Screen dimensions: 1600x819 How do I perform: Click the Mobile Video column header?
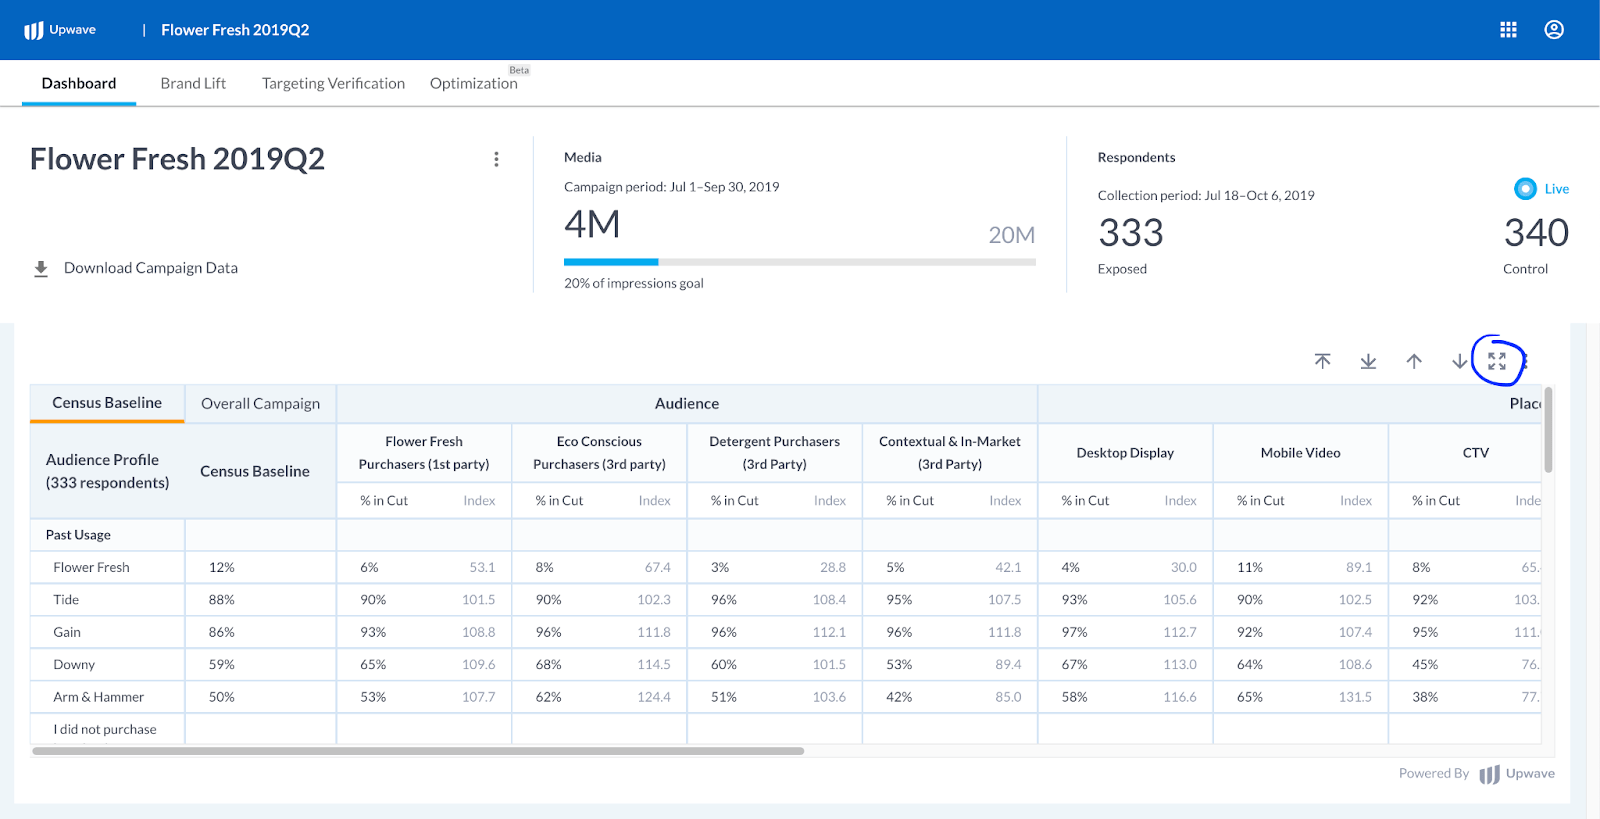(x=1300, y=453)
